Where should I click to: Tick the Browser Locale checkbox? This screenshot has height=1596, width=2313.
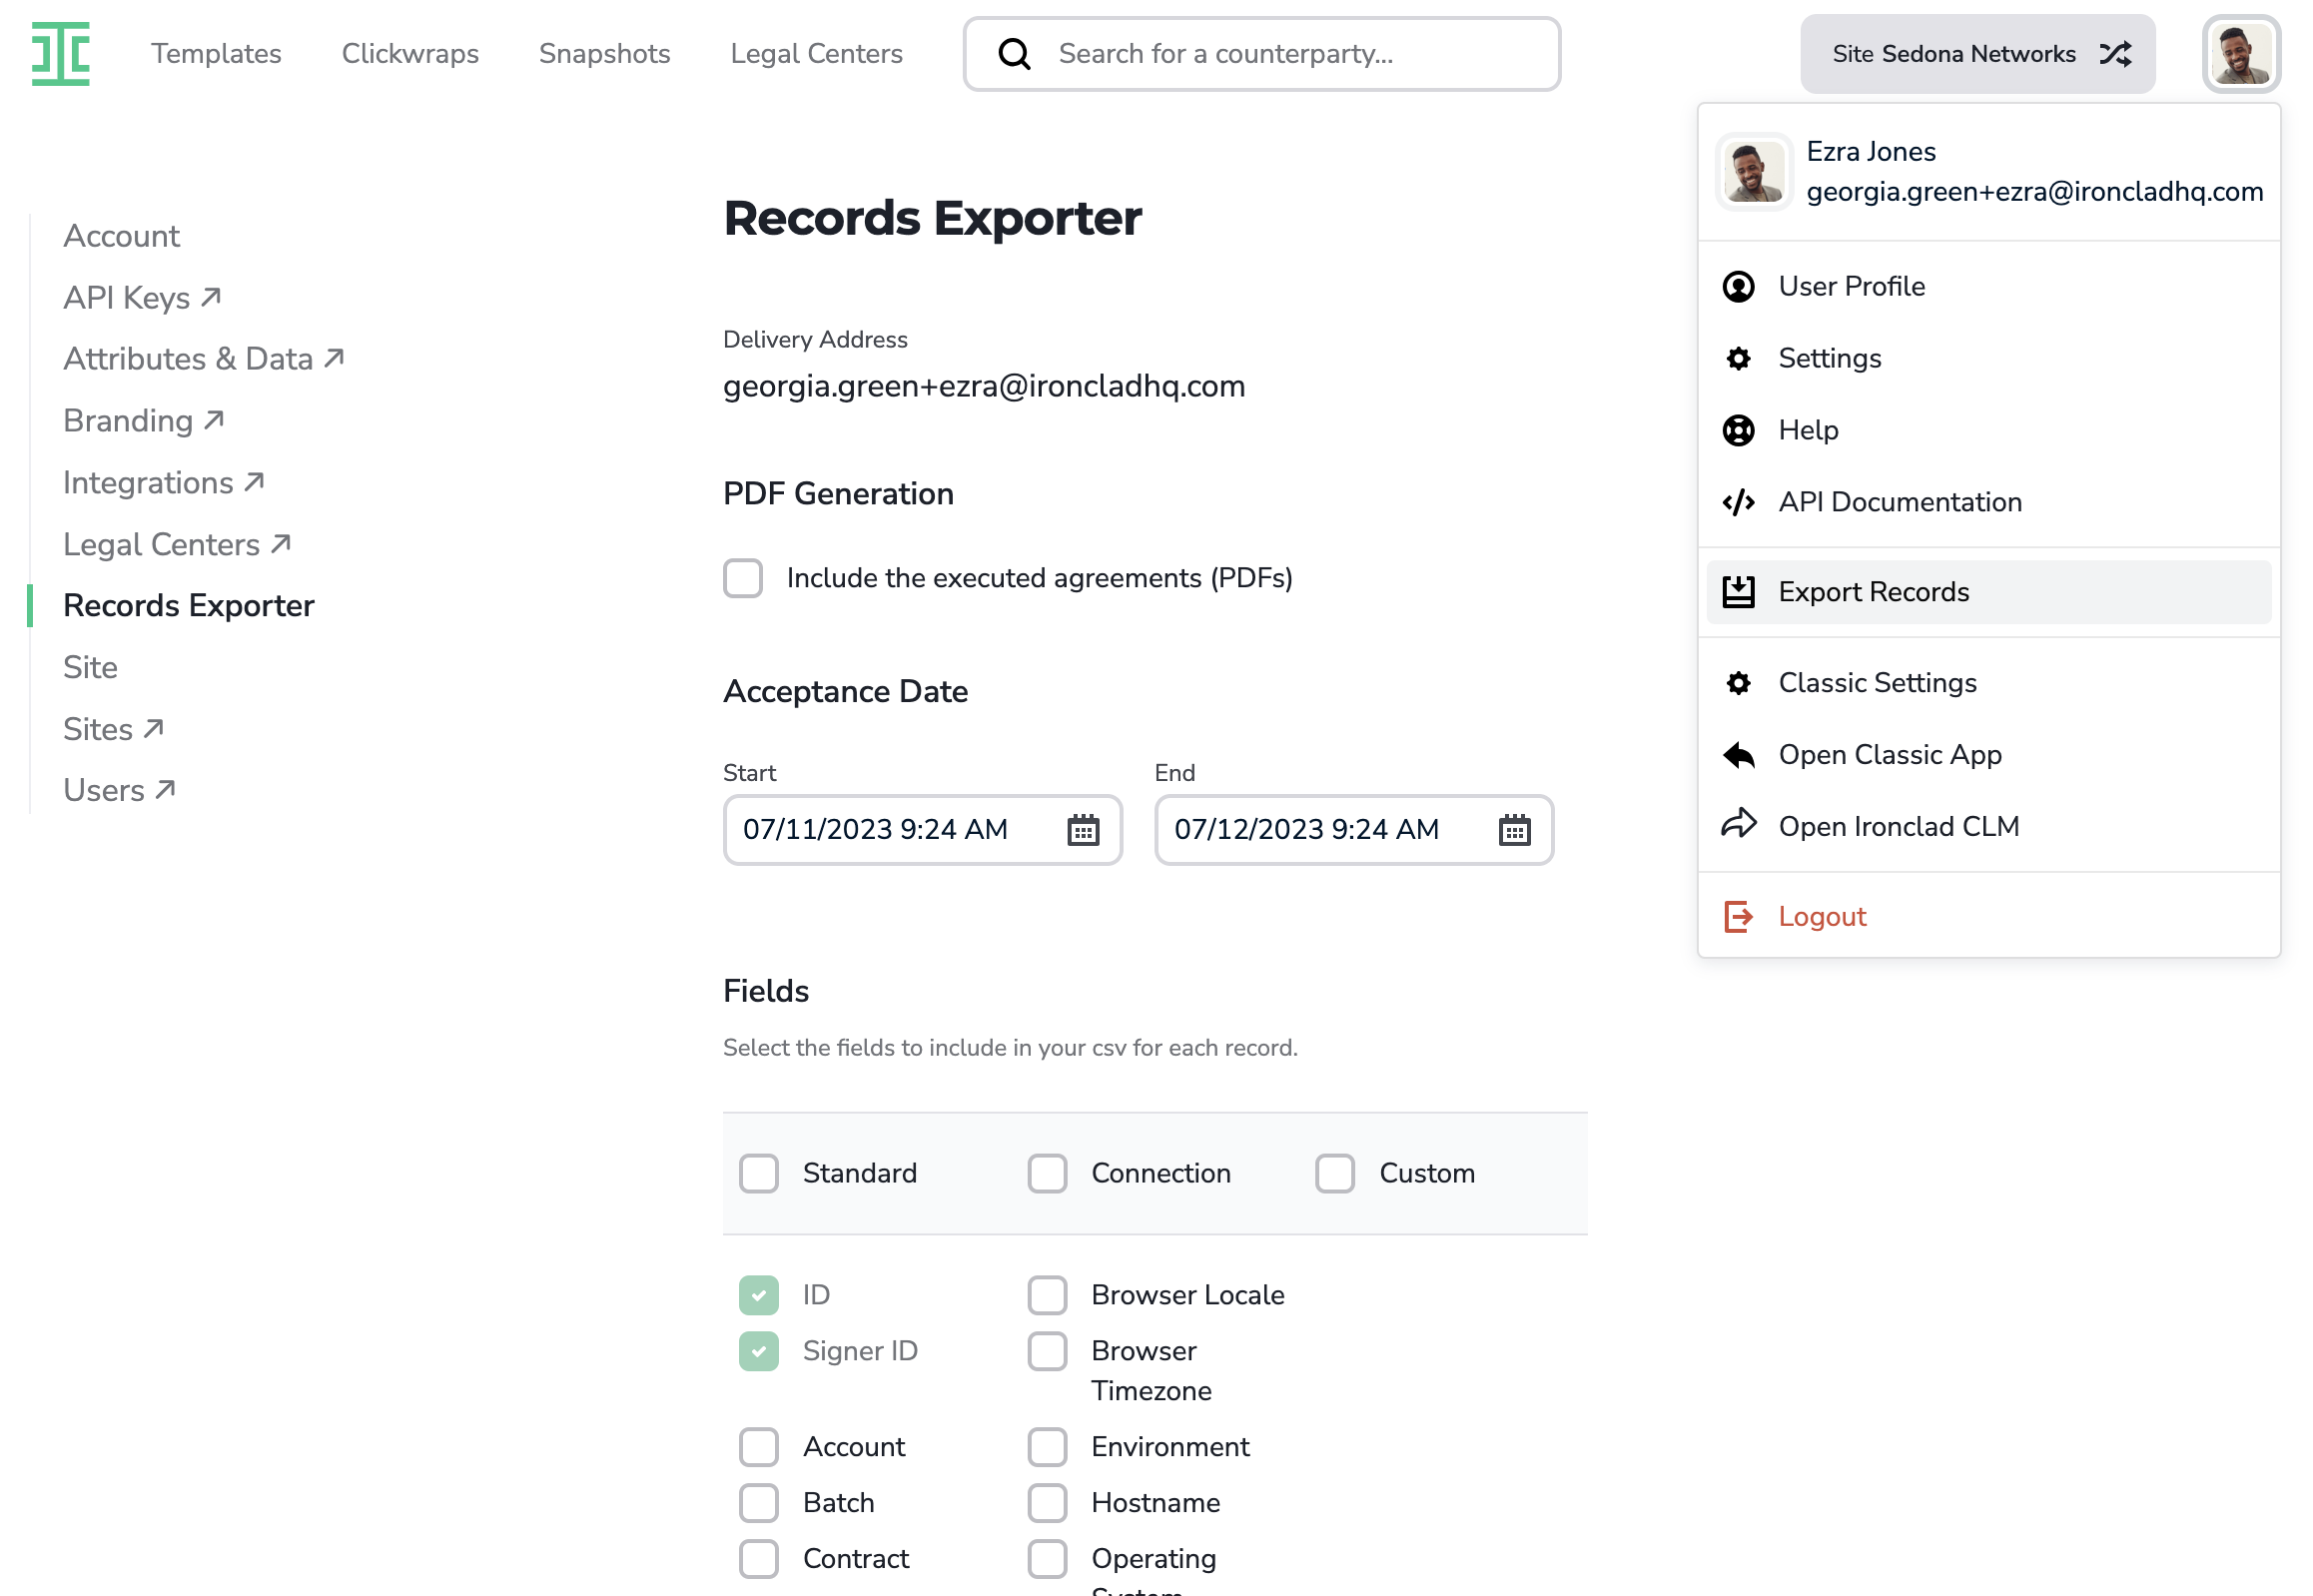tap(1047, 1295)
